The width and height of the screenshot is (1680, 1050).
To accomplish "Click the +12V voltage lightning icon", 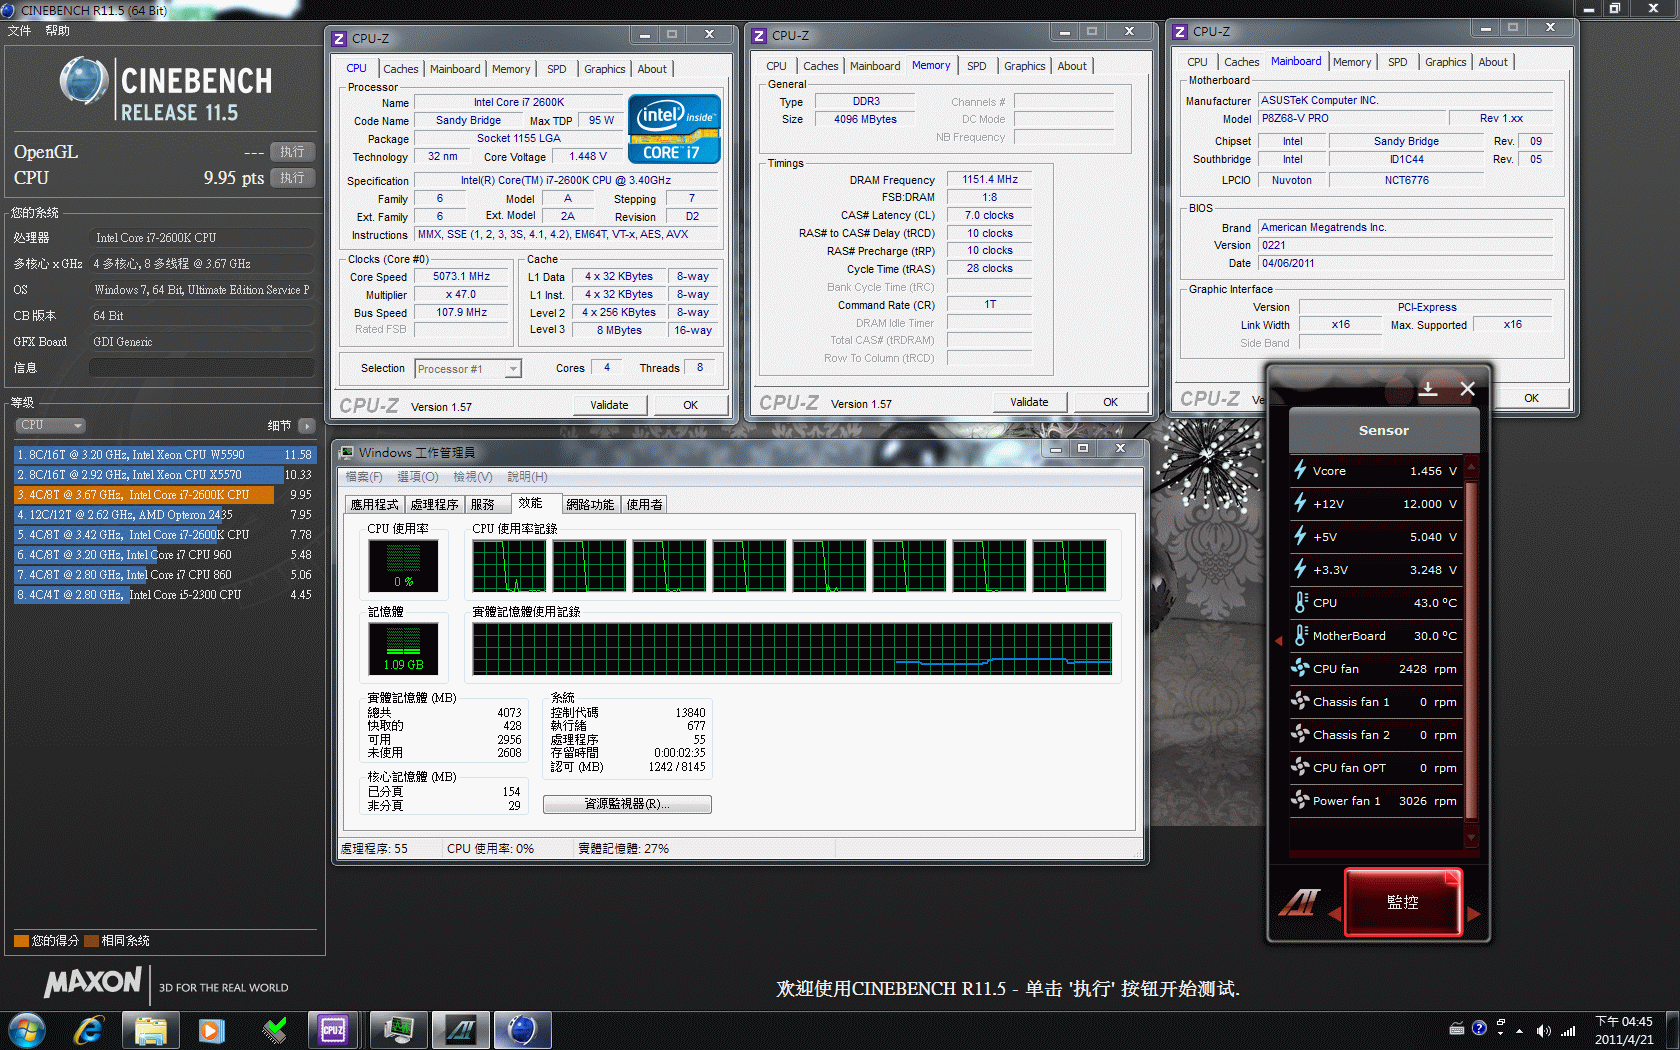I will [1300, 503].
